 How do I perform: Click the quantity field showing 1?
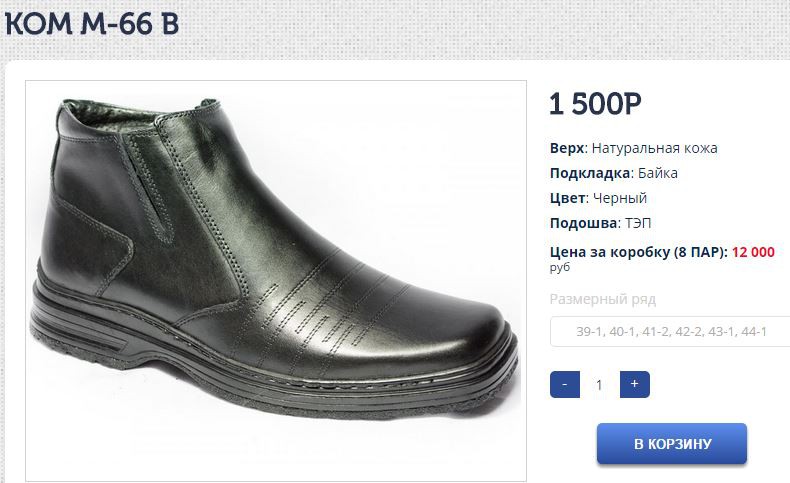click(x=600, y=385)
